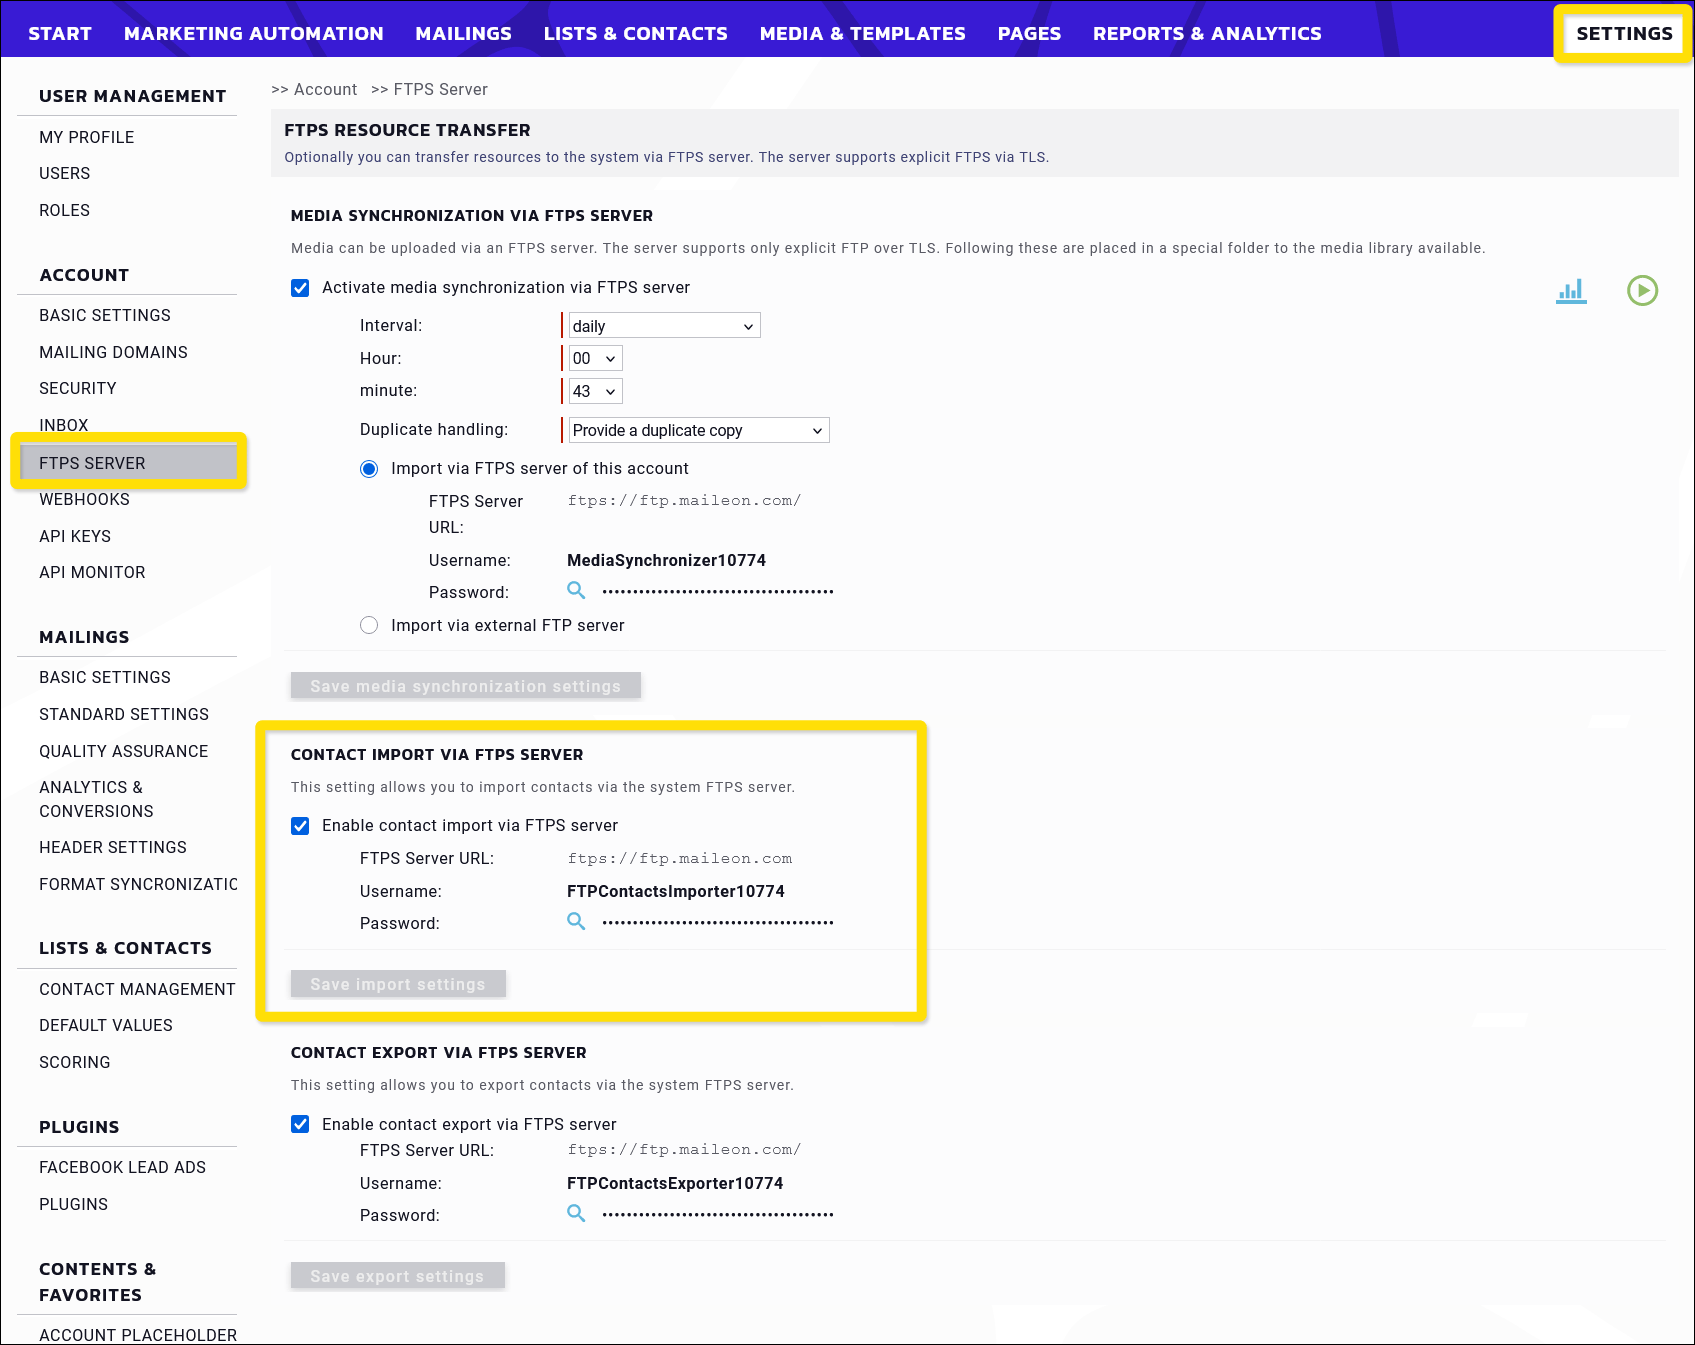Open the minute dropdown showing 43

coord(595,391)
